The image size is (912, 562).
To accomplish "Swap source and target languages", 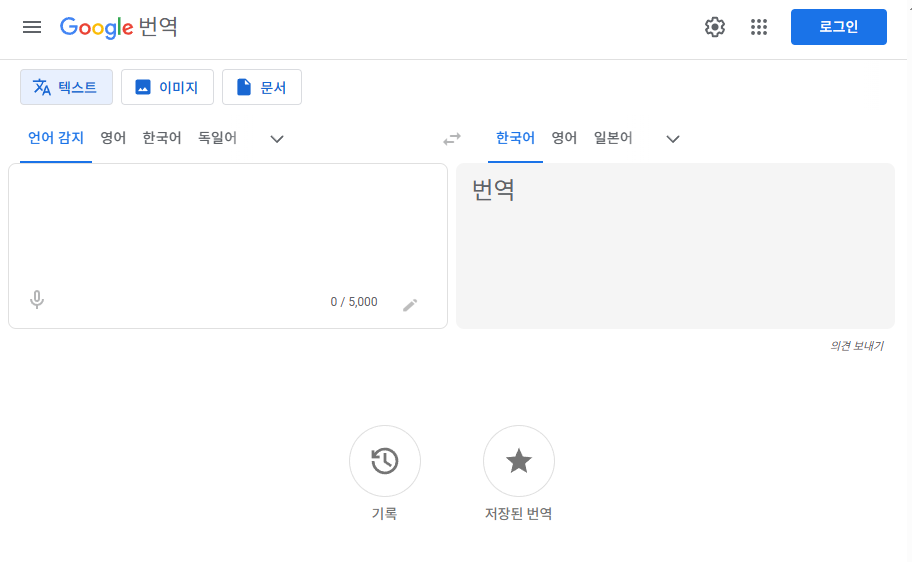I will [x=452, y=138].
